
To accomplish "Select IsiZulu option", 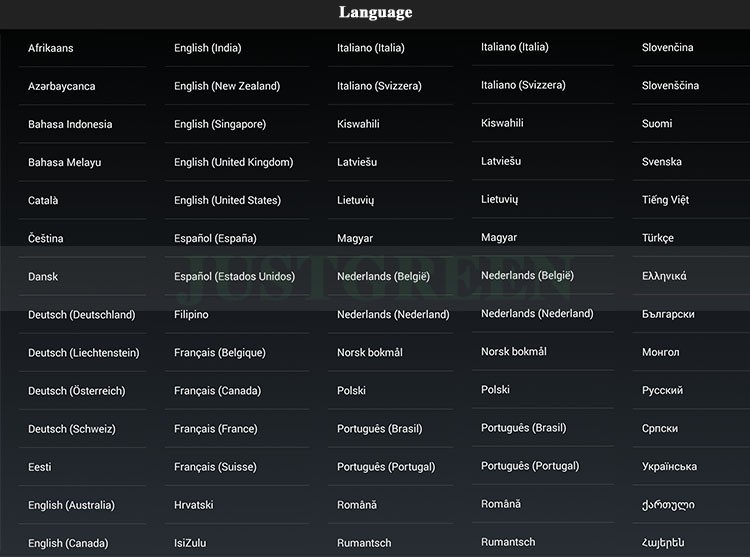I will pos(190,543).
